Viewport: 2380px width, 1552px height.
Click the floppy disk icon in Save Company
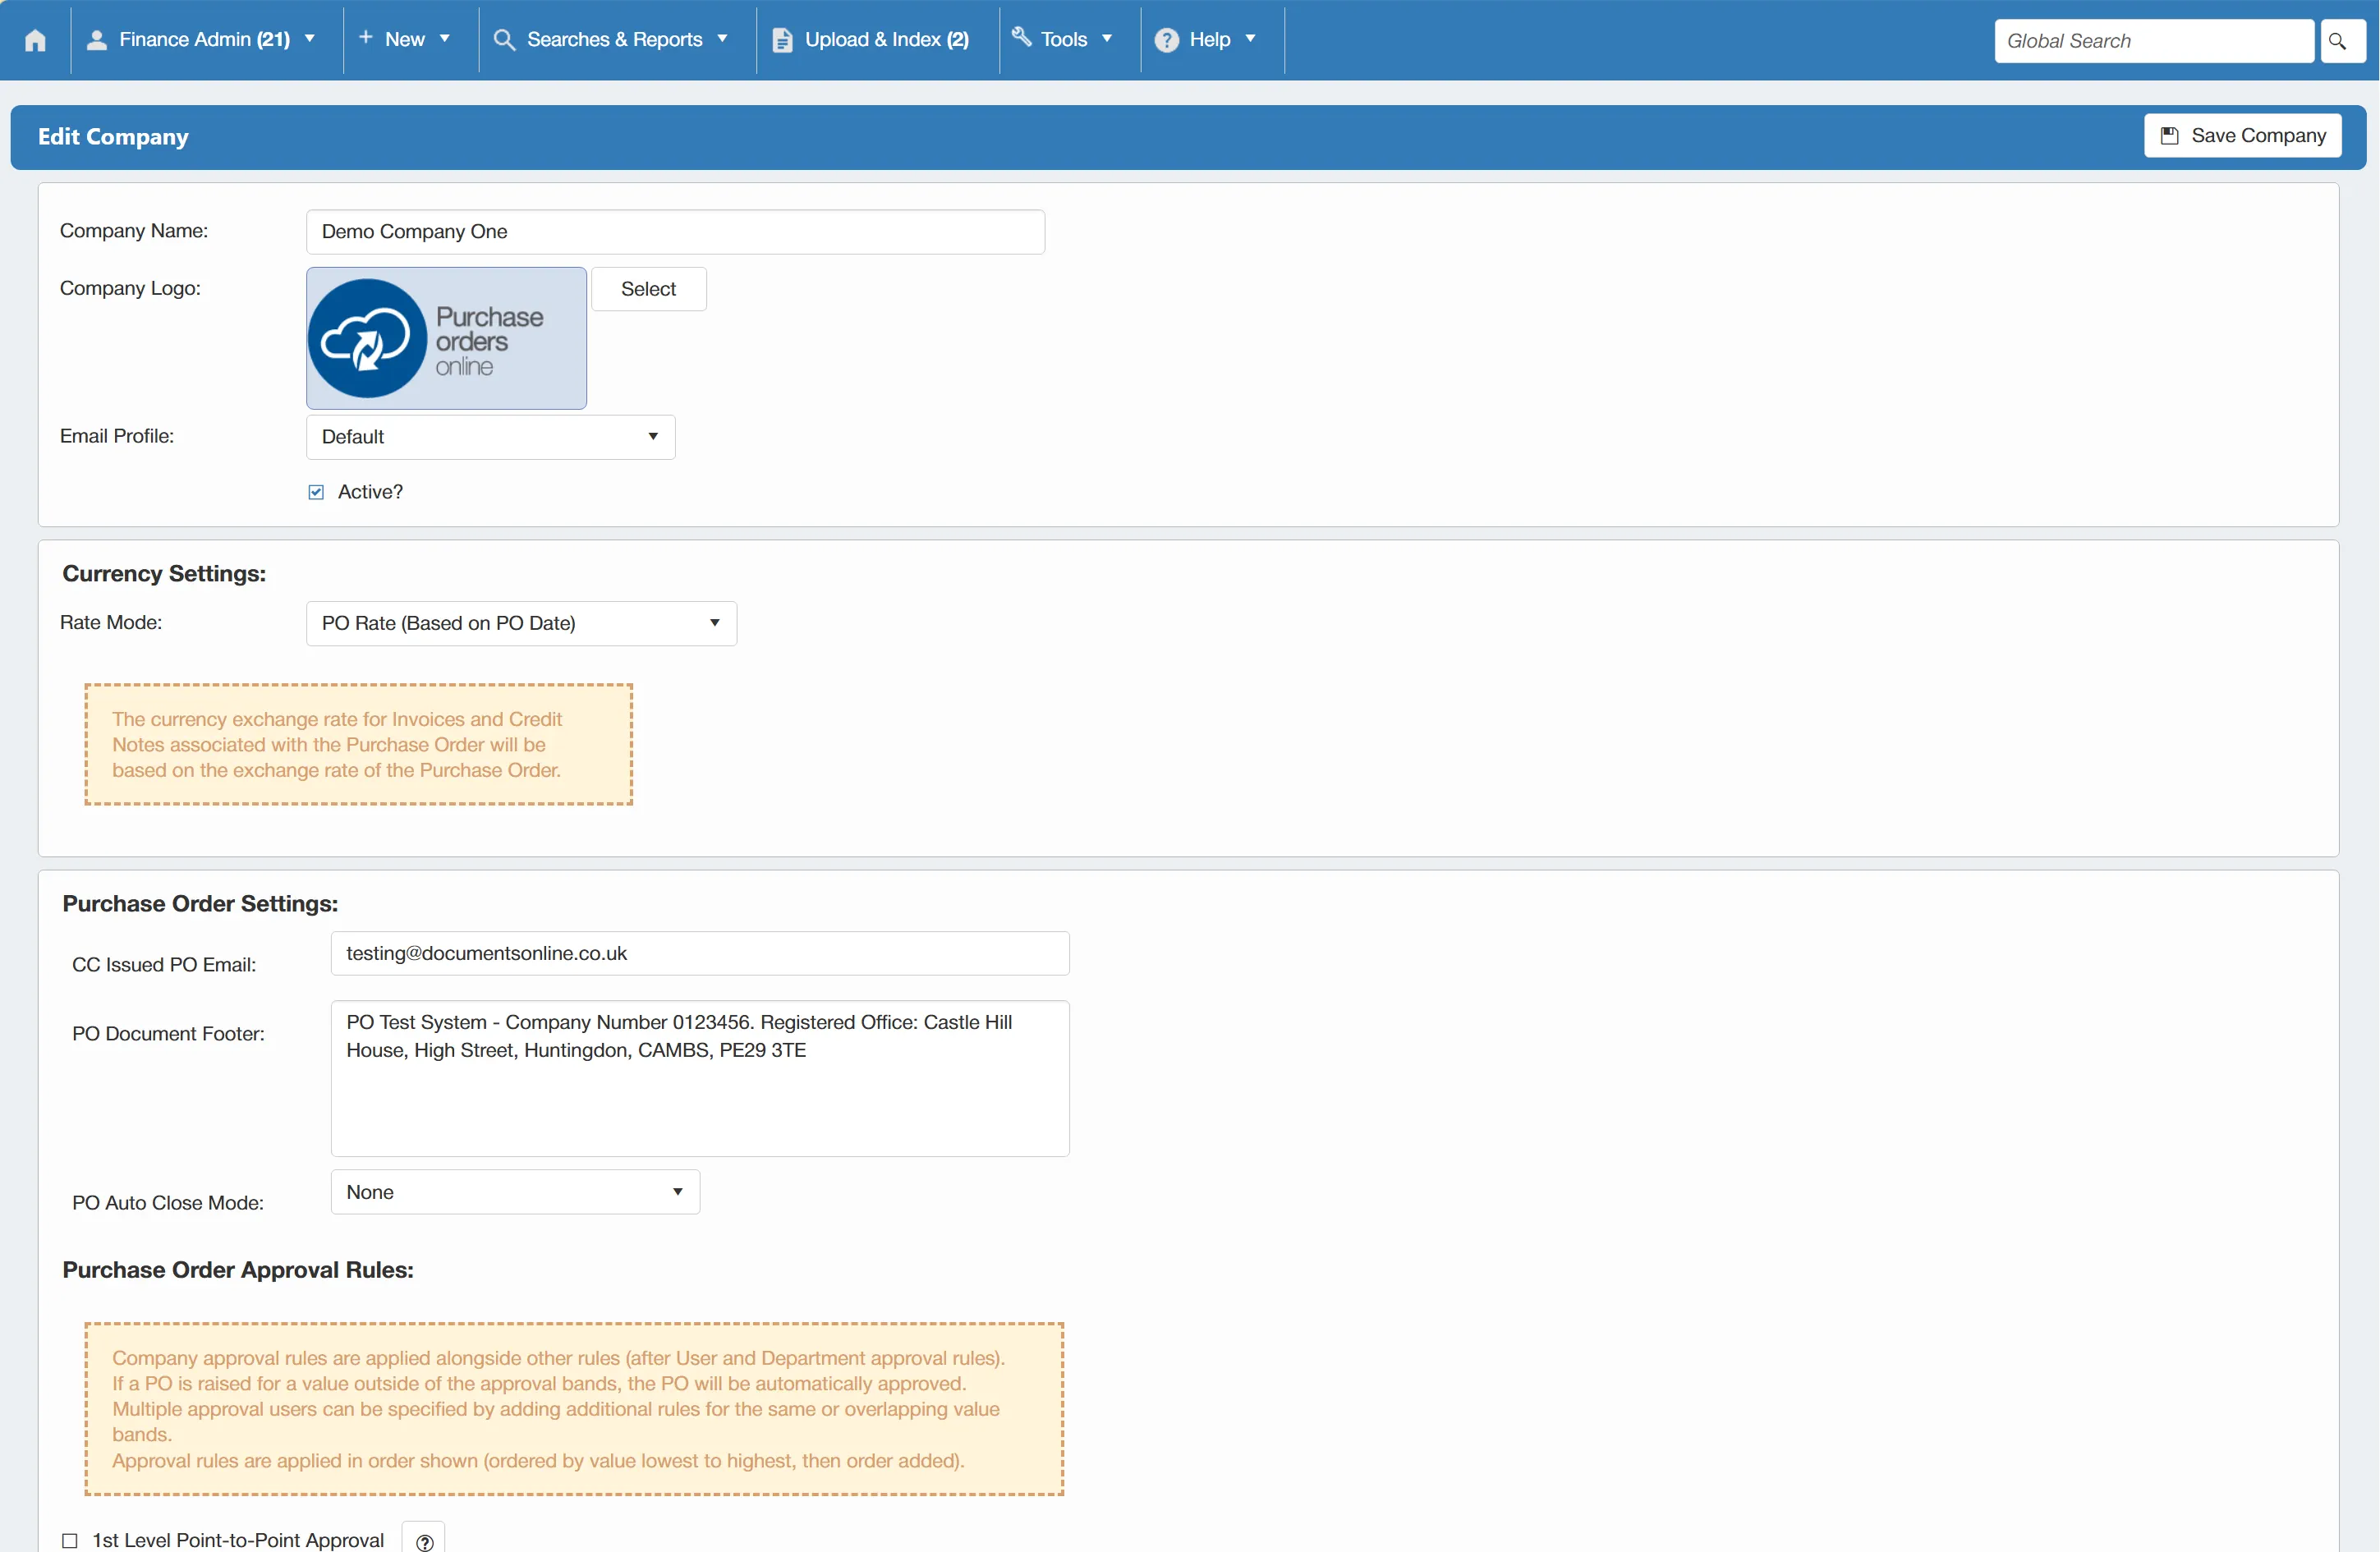coord(2169,136)
